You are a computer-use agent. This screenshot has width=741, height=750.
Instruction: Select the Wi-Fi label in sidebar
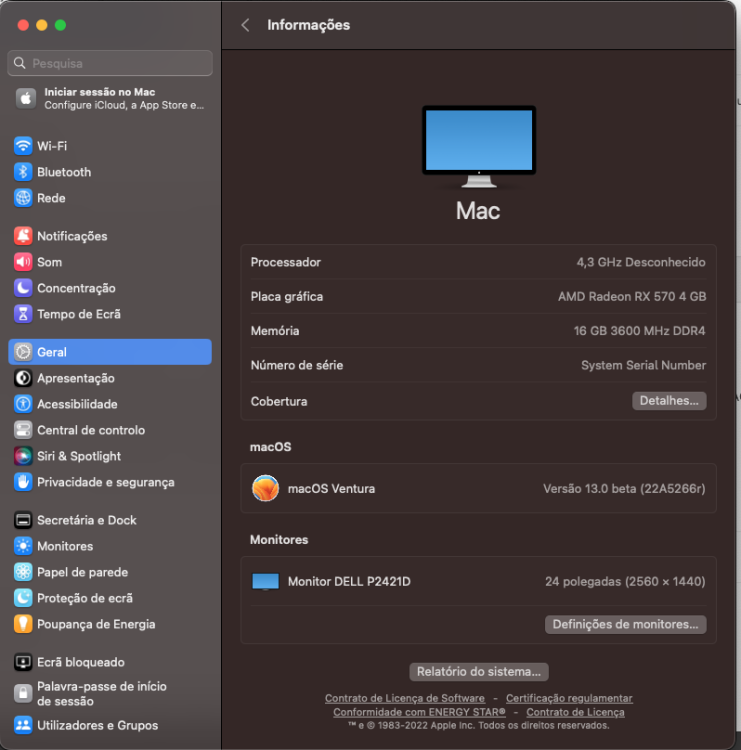coord(52,146)
